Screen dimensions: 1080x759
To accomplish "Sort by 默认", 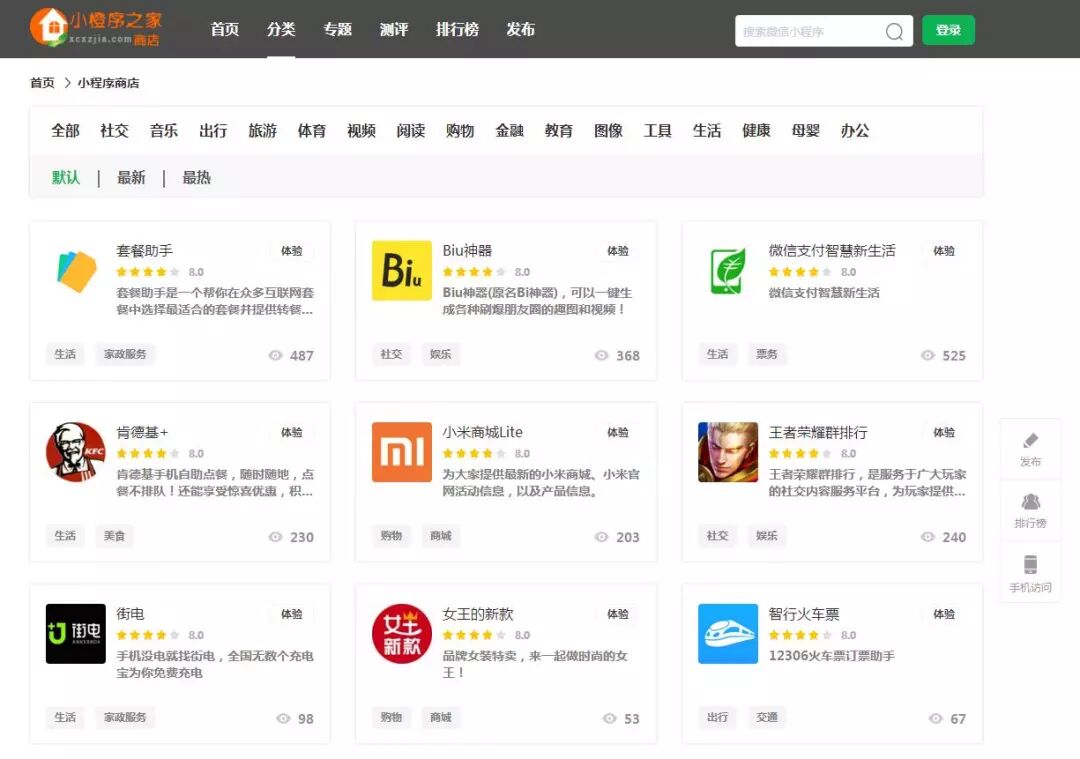I will (66, 178).
